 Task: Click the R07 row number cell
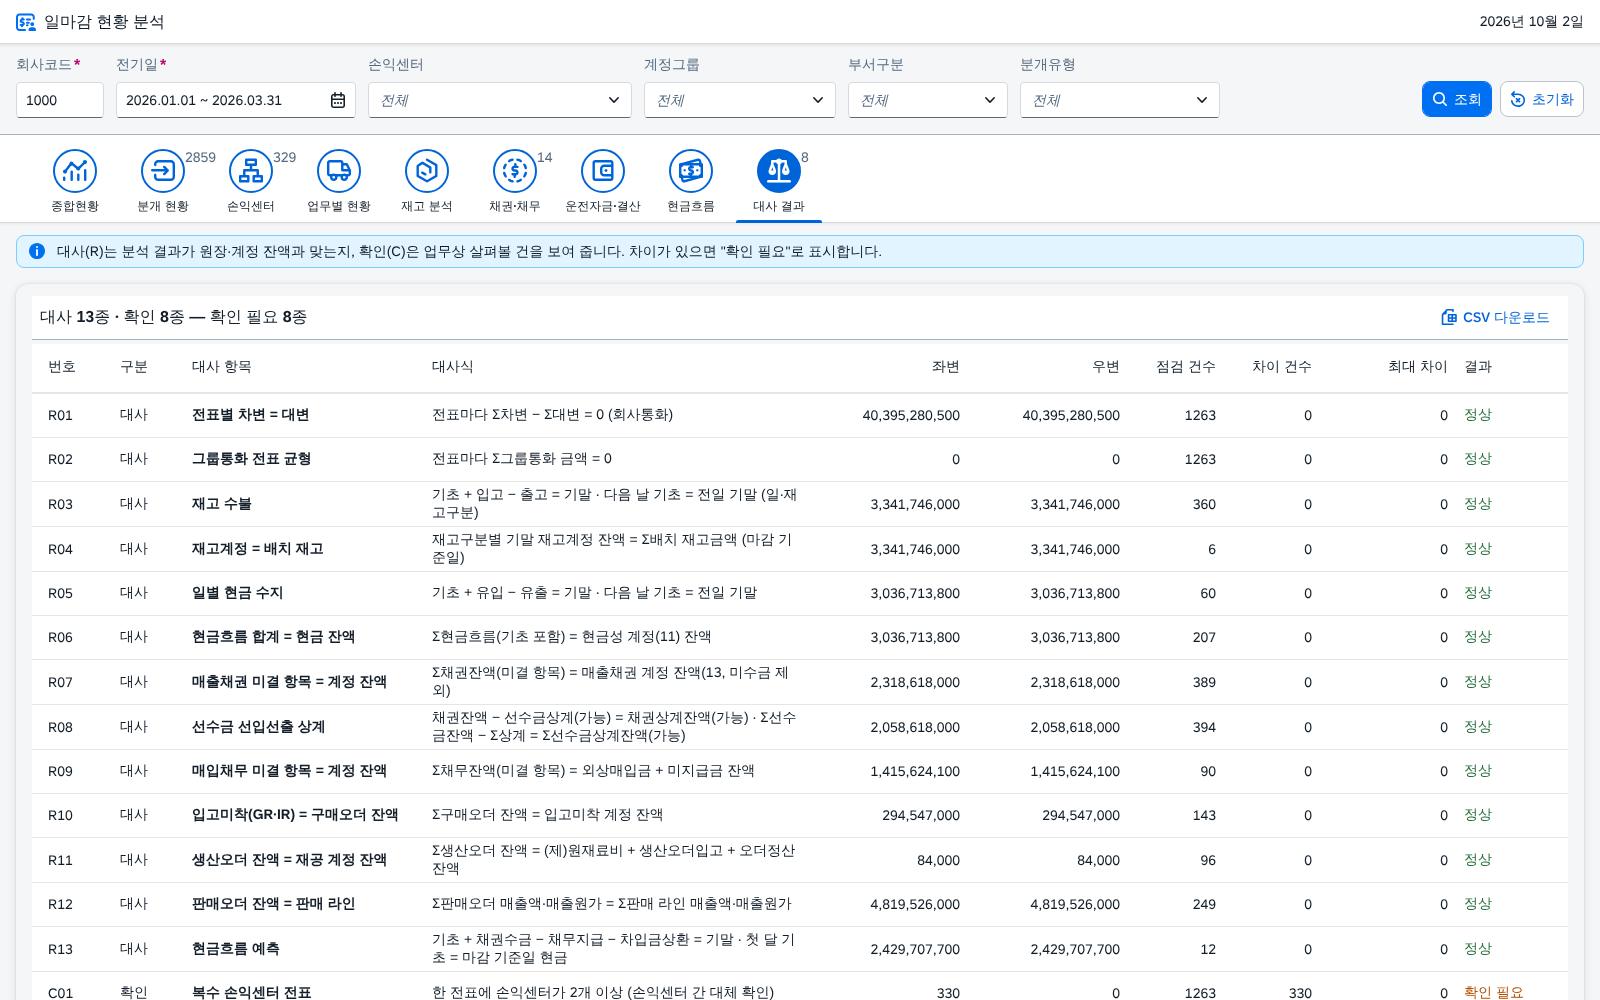click(60, 682)
